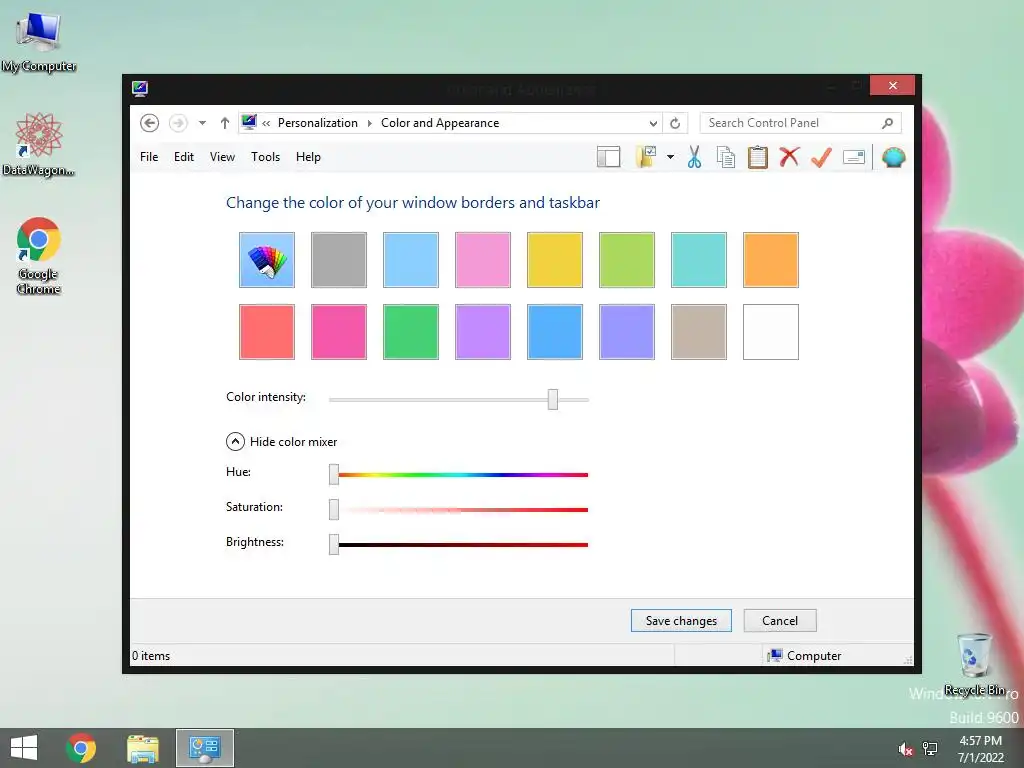1024x768 pixels.
Task: Click the Computer status bar entry
Action: click(x=805, y=656)
